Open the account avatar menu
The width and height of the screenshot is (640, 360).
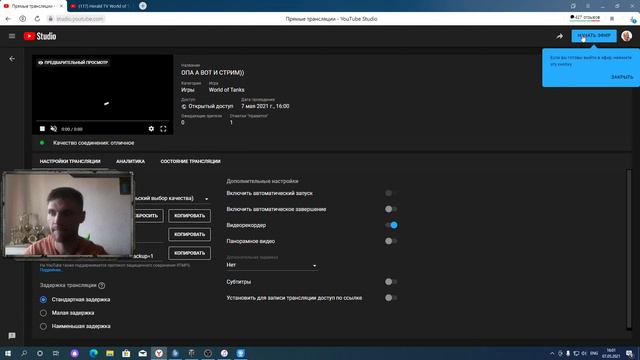[x=627, y=36]
